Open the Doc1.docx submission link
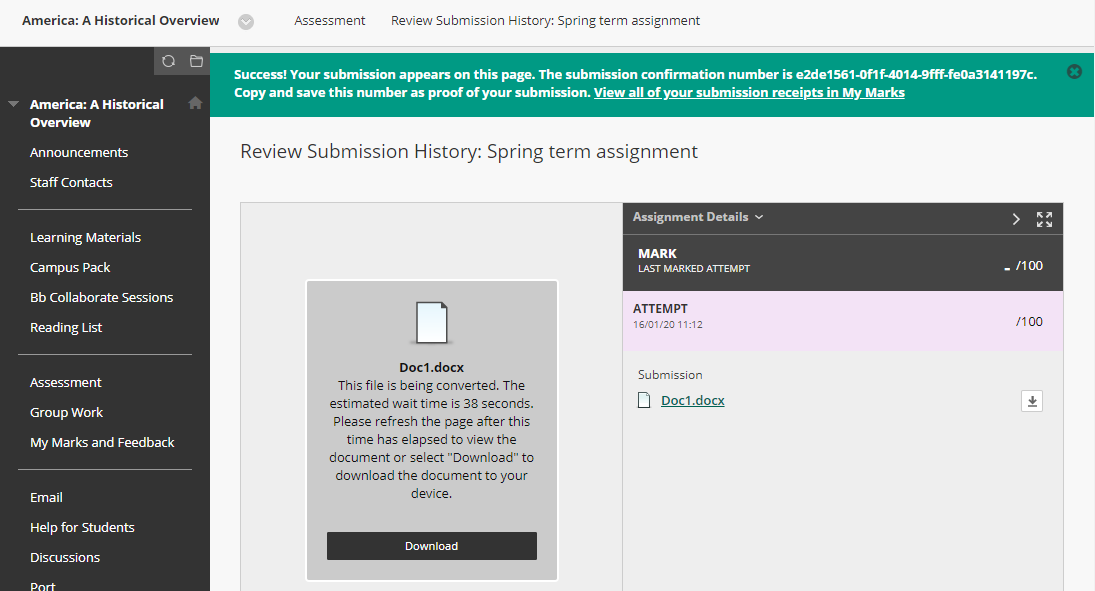The image size is (1095, 591). (x=693, y=400)
